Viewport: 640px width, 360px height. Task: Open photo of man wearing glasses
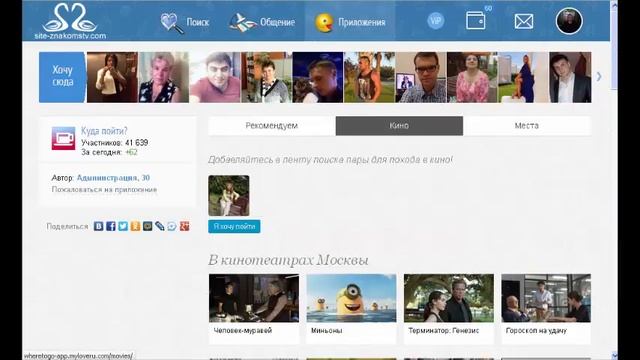coord(420,77)
